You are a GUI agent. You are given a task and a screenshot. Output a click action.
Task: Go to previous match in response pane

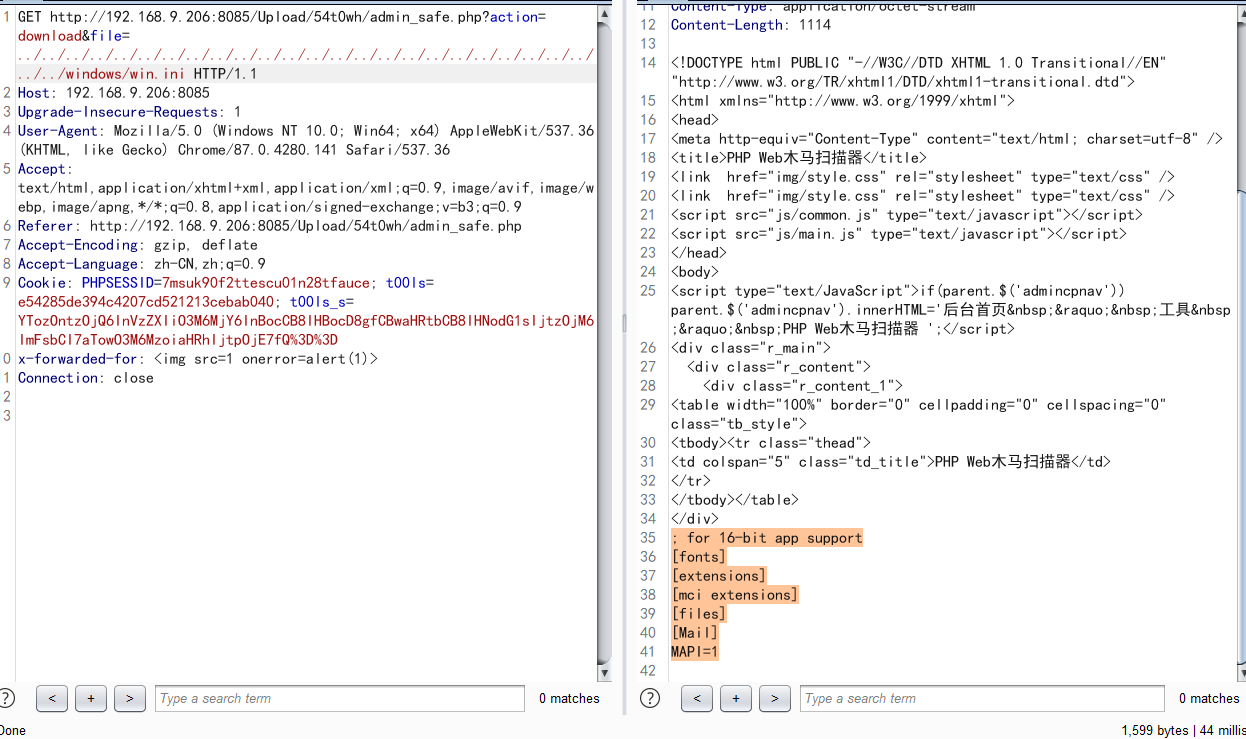(697, 698)
